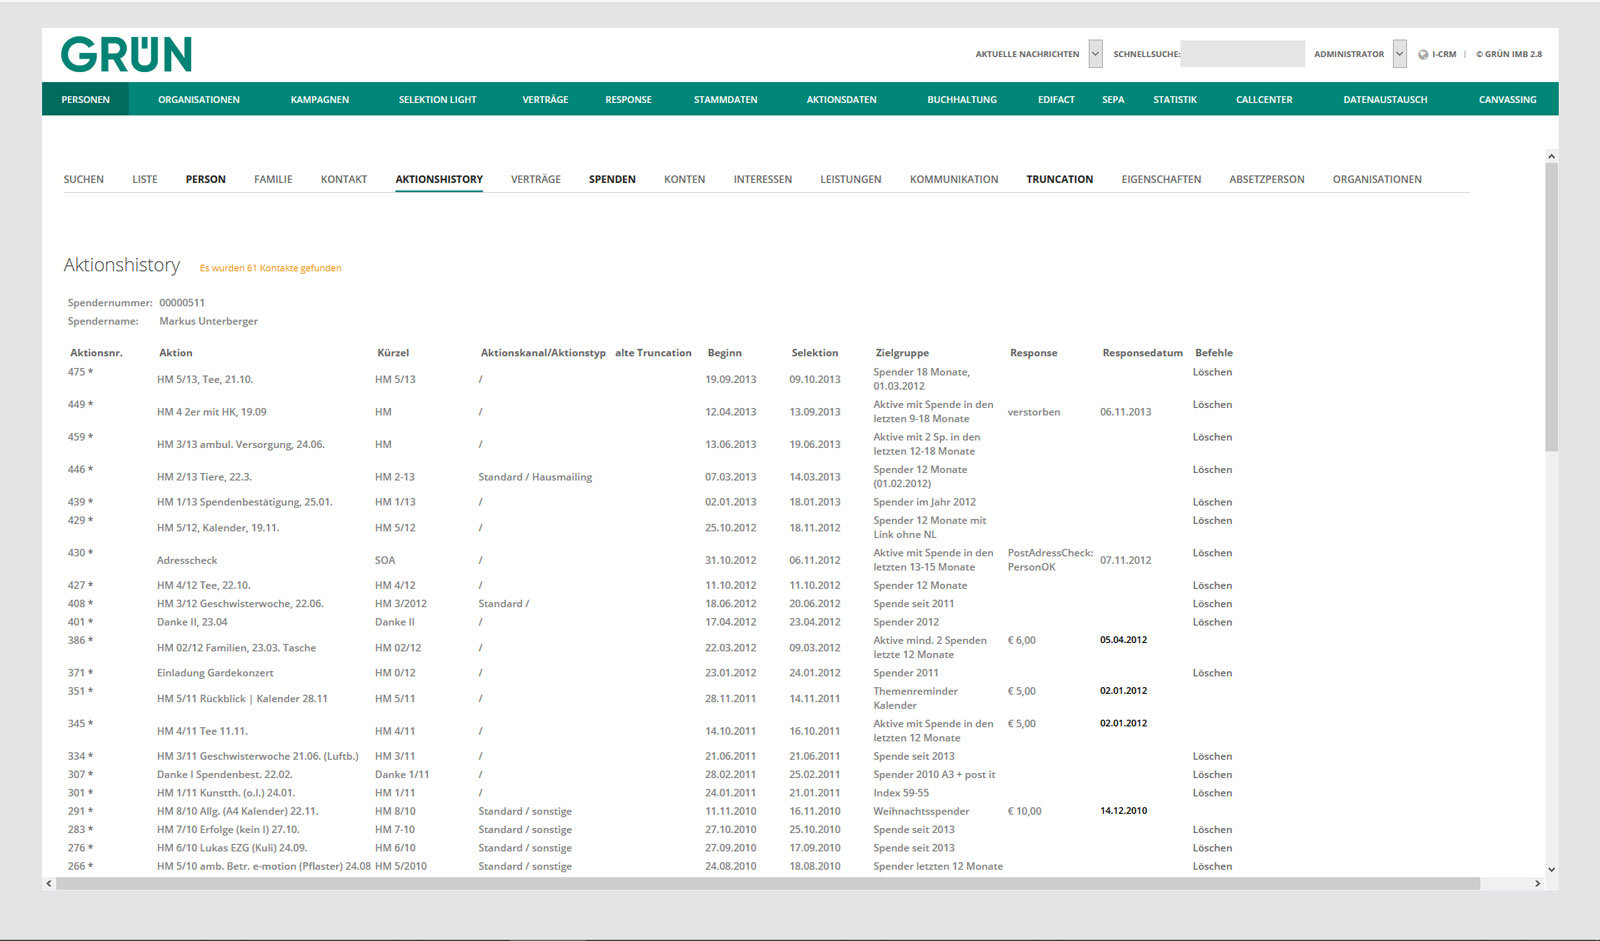Sort by the Responsedatum column header
Viewport: 1600px width, 941px height.
click(1142, 353)
